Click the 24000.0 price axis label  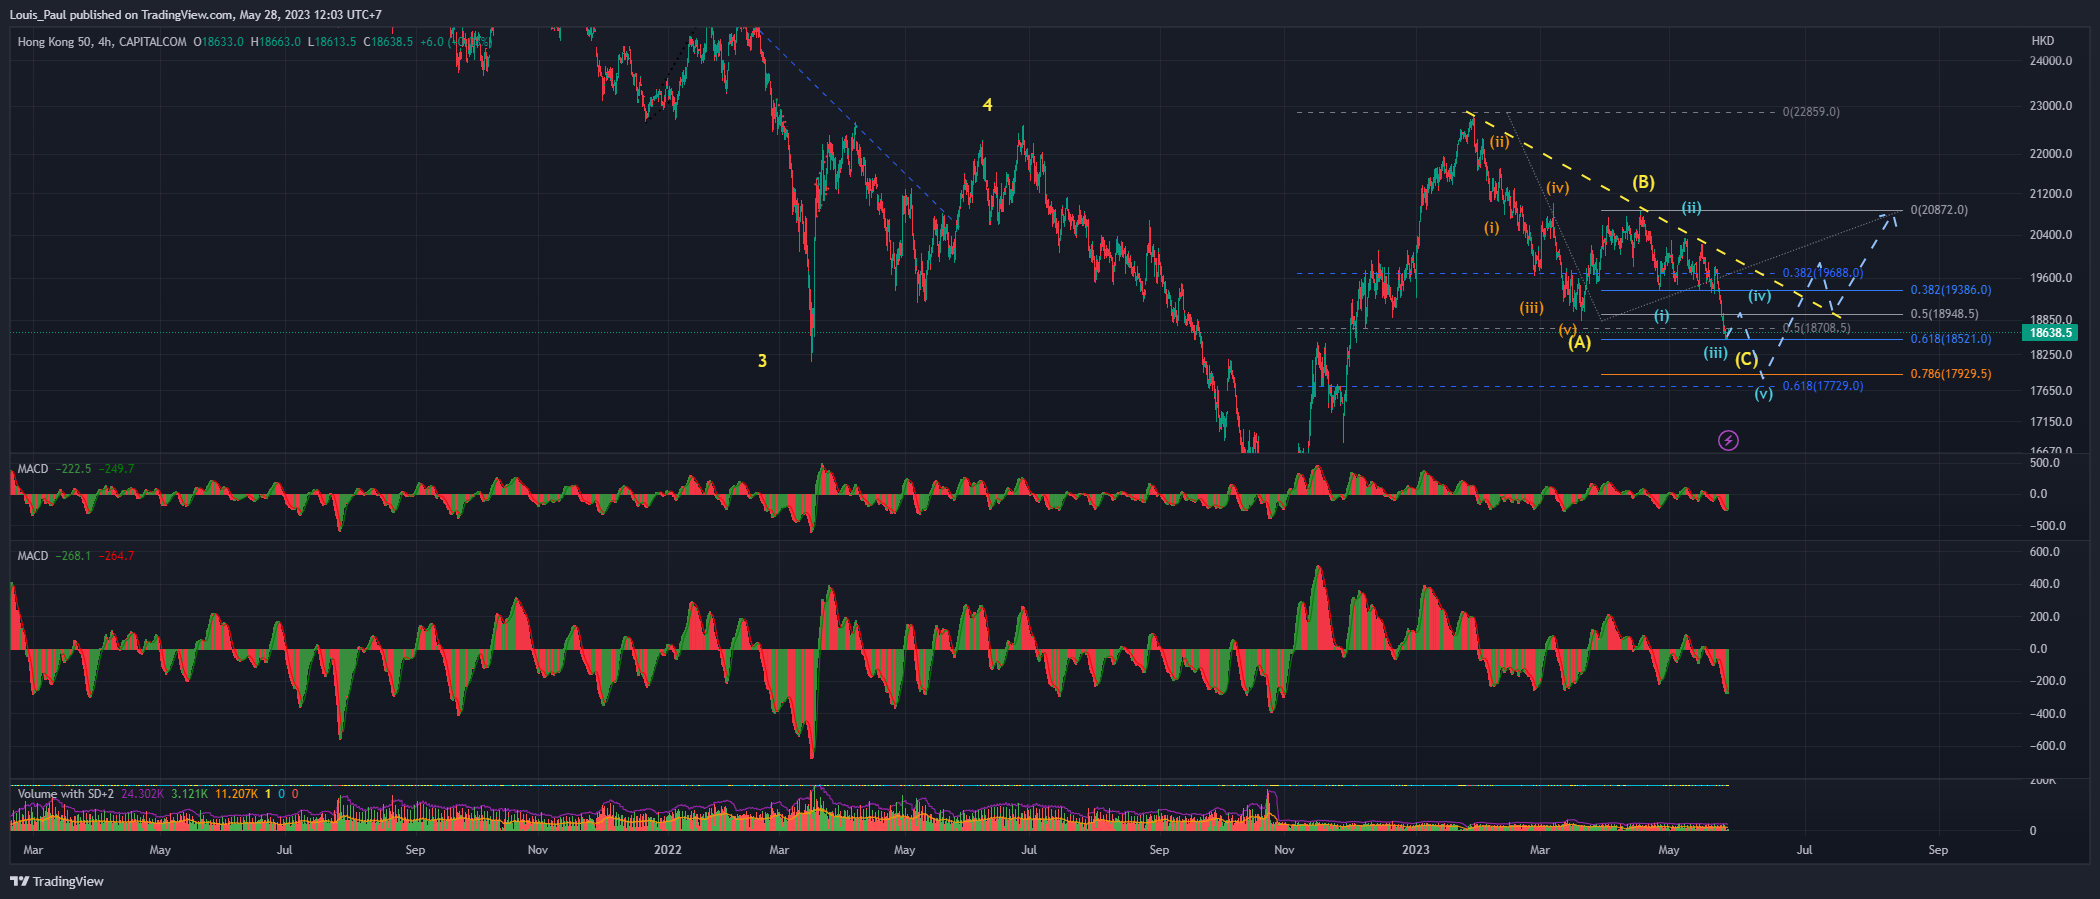[x=2051, y=61]
